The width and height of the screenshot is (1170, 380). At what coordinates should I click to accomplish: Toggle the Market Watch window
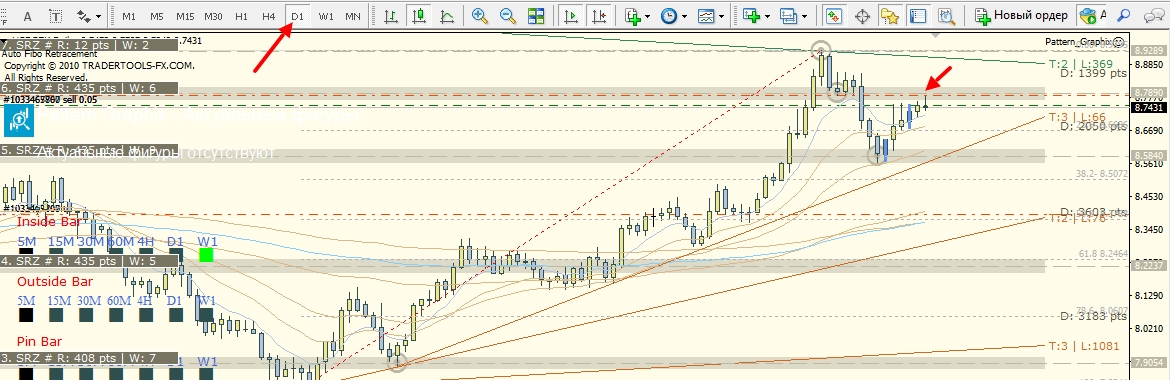833,15
